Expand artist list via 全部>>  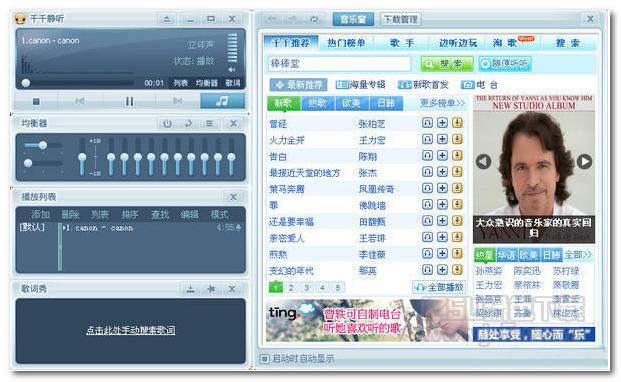(x=577, y=255)
